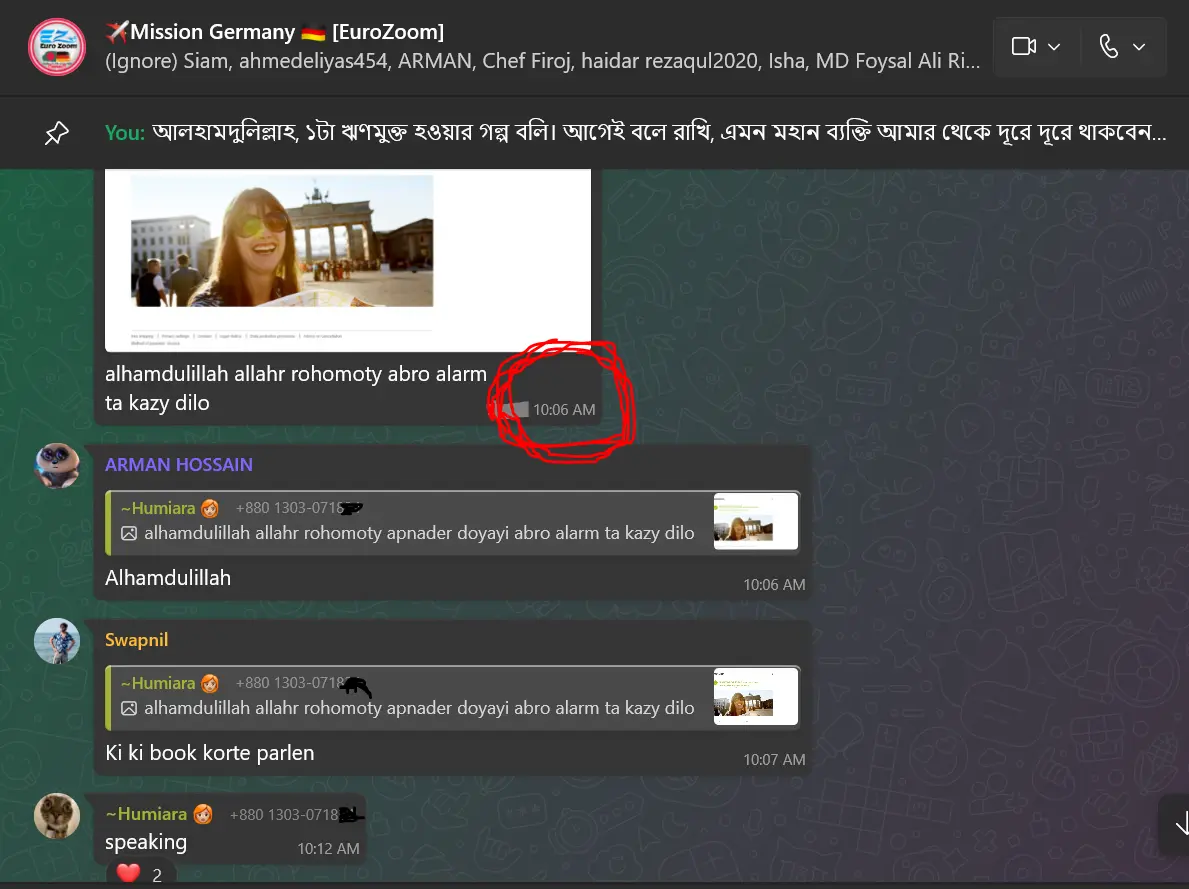Click the 10:07 AM timestamp
Viewport: 1189px width, 889px height.
[x=774, y=759]
